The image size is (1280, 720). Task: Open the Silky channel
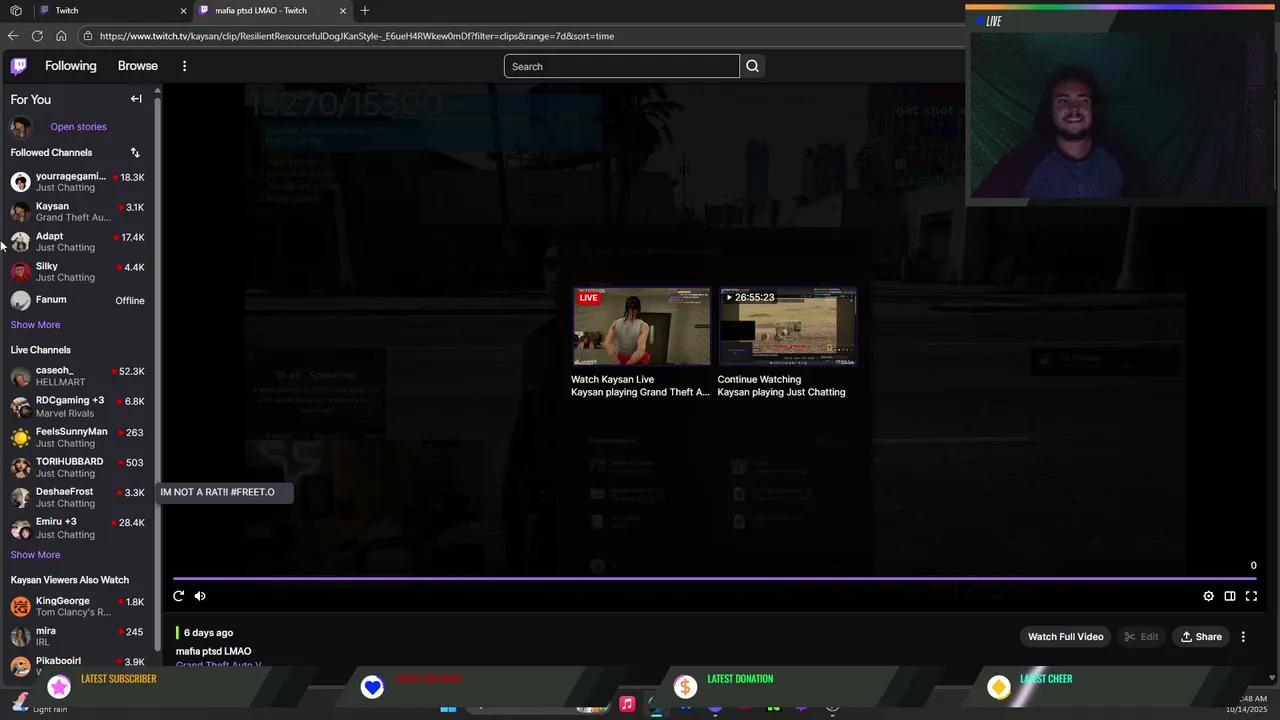coord(78,272)
